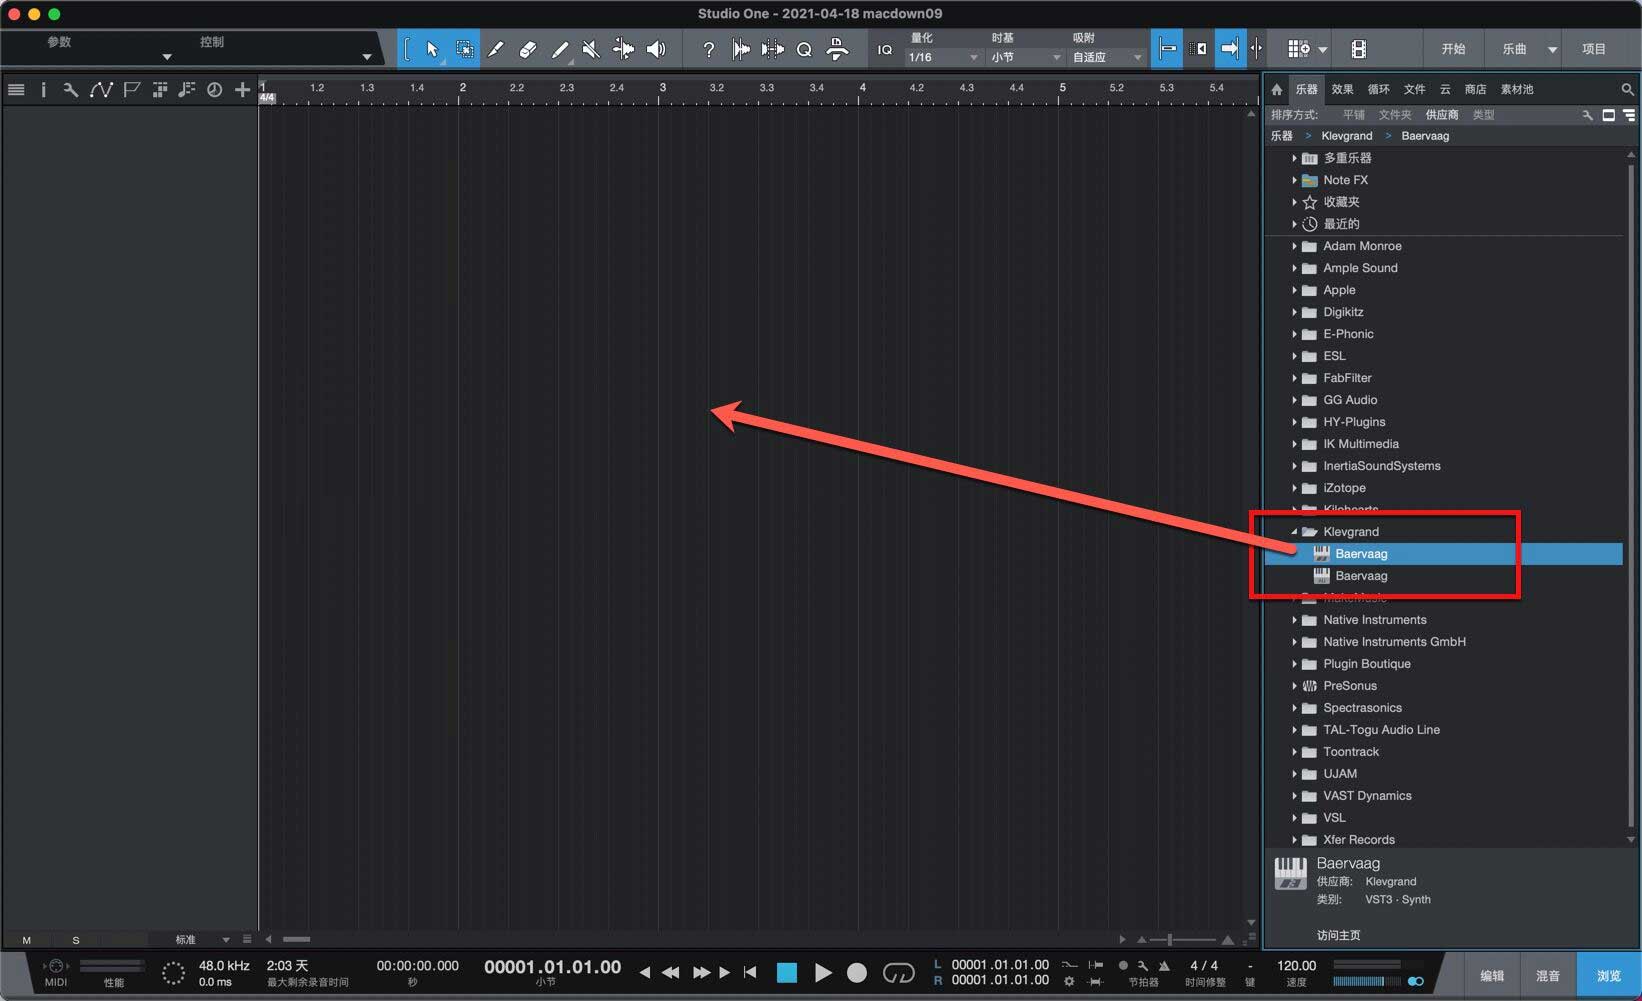Search the browser with magnifier icon
Viewport: 1642px width, 1001px height.
click(1627, 89)
